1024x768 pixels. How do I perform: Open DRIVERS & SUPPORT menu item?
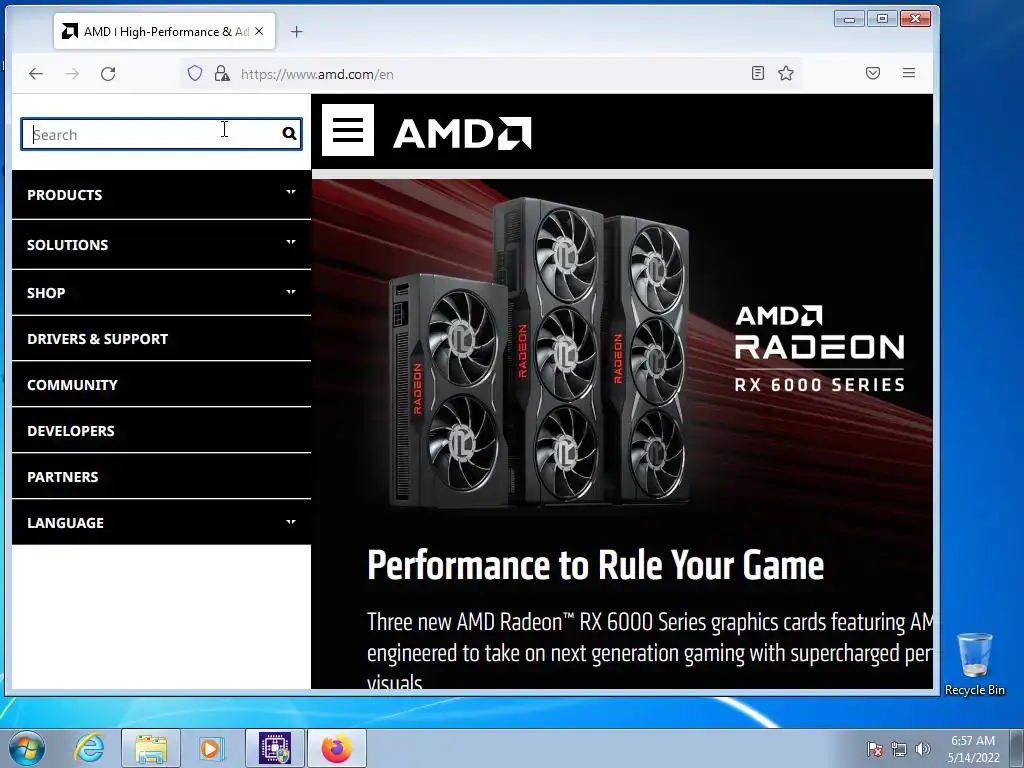click(x=161, y=339)
